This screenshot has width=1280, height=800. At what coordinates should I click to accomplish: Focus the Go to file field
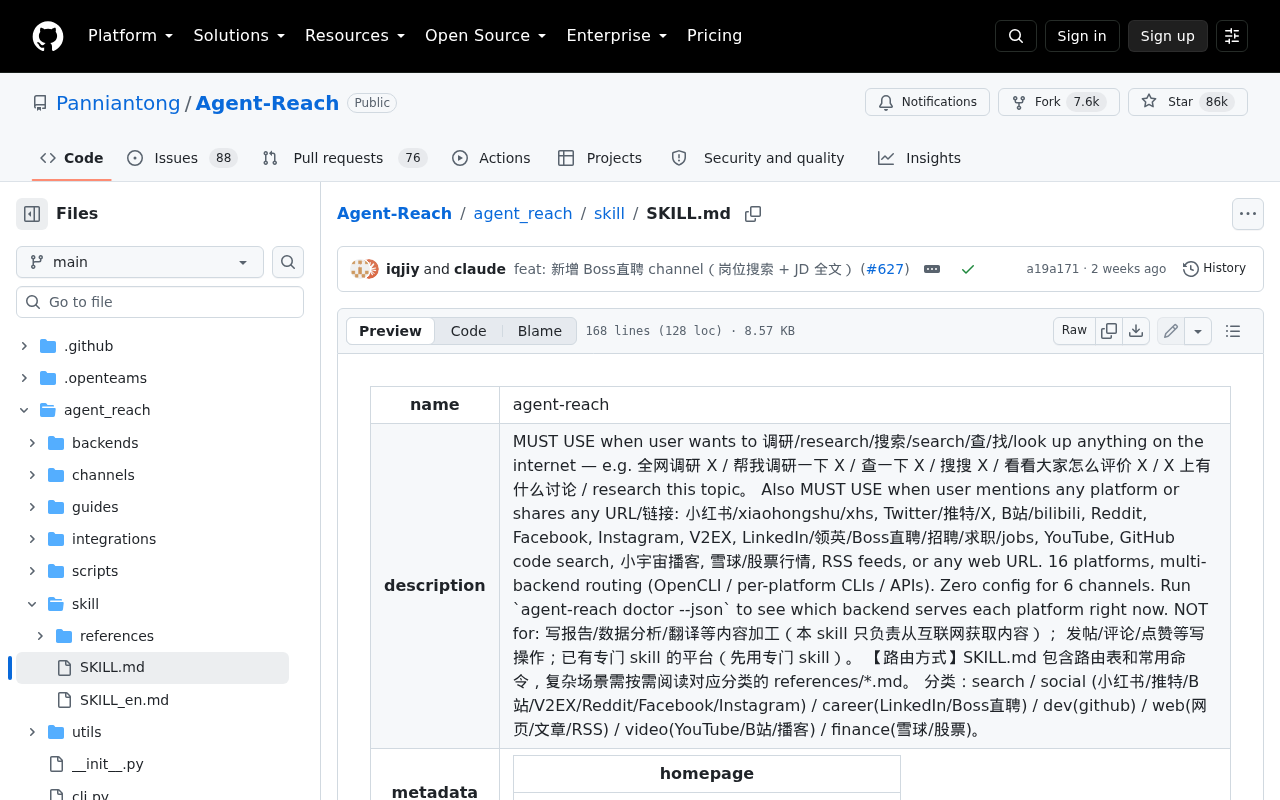point(160,302)
